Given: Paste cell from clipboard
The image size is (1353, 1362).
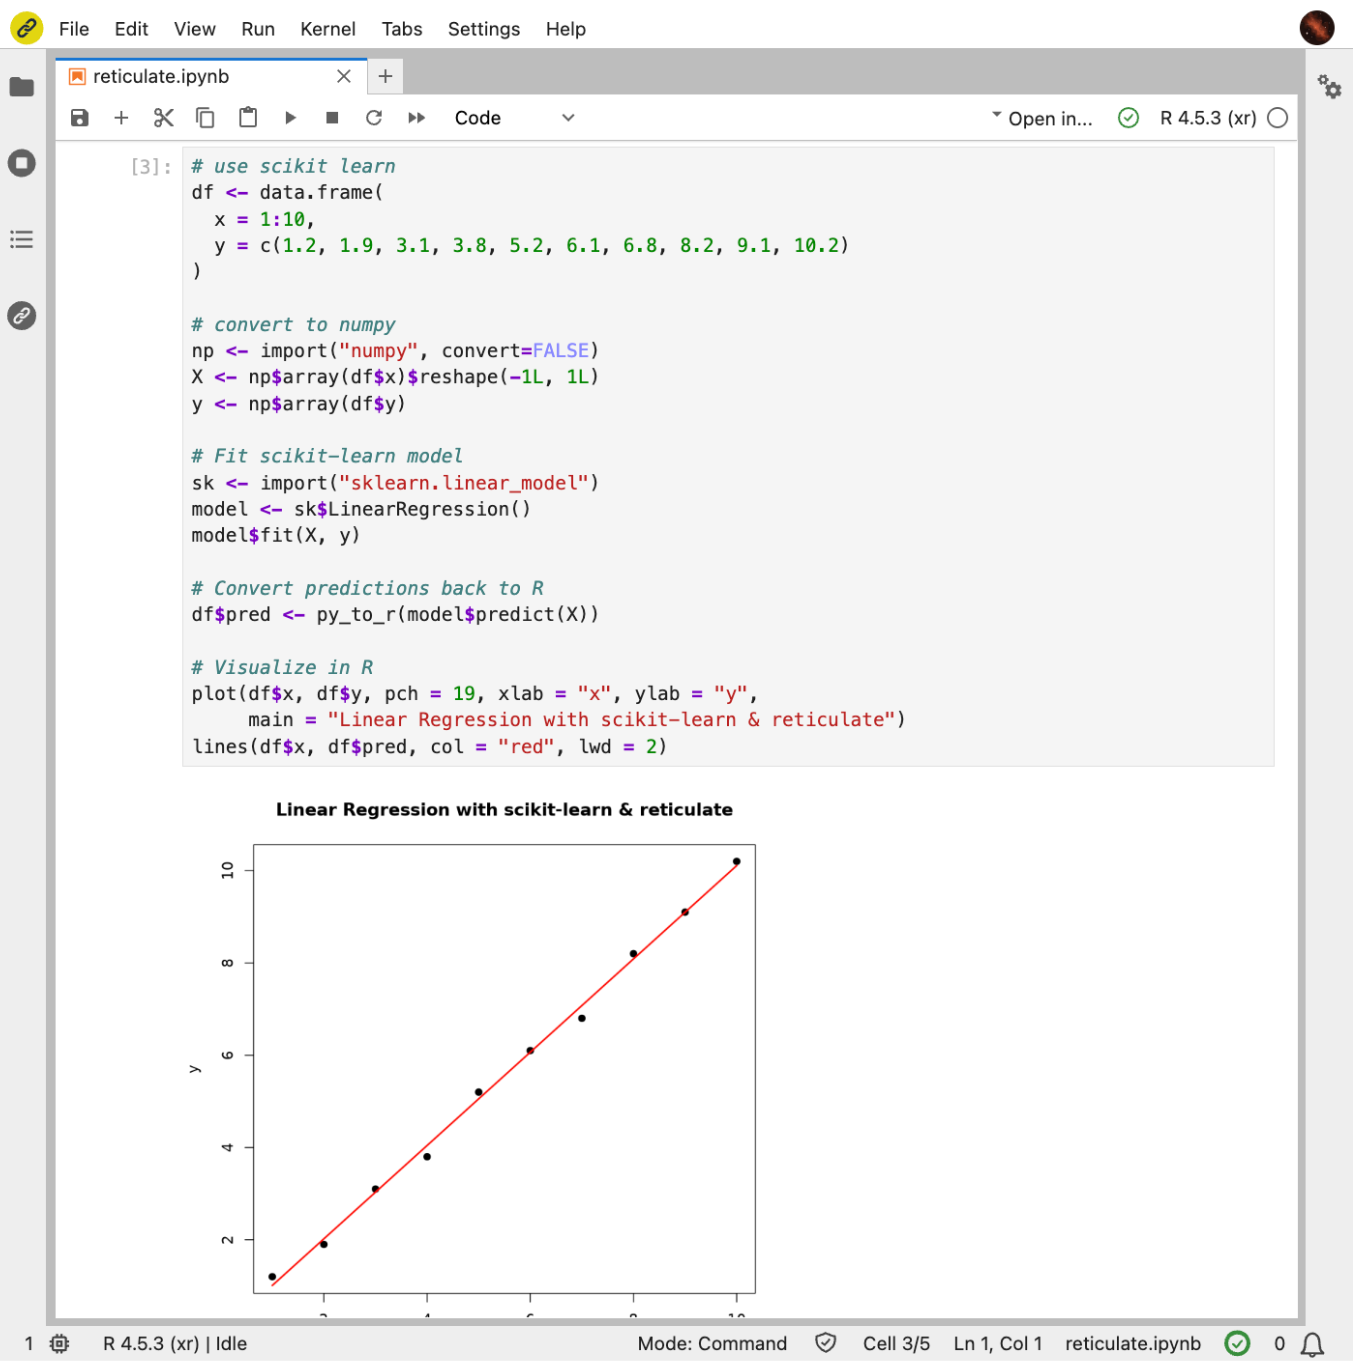Looking at the screenshot, I should (x=248, y=118).
